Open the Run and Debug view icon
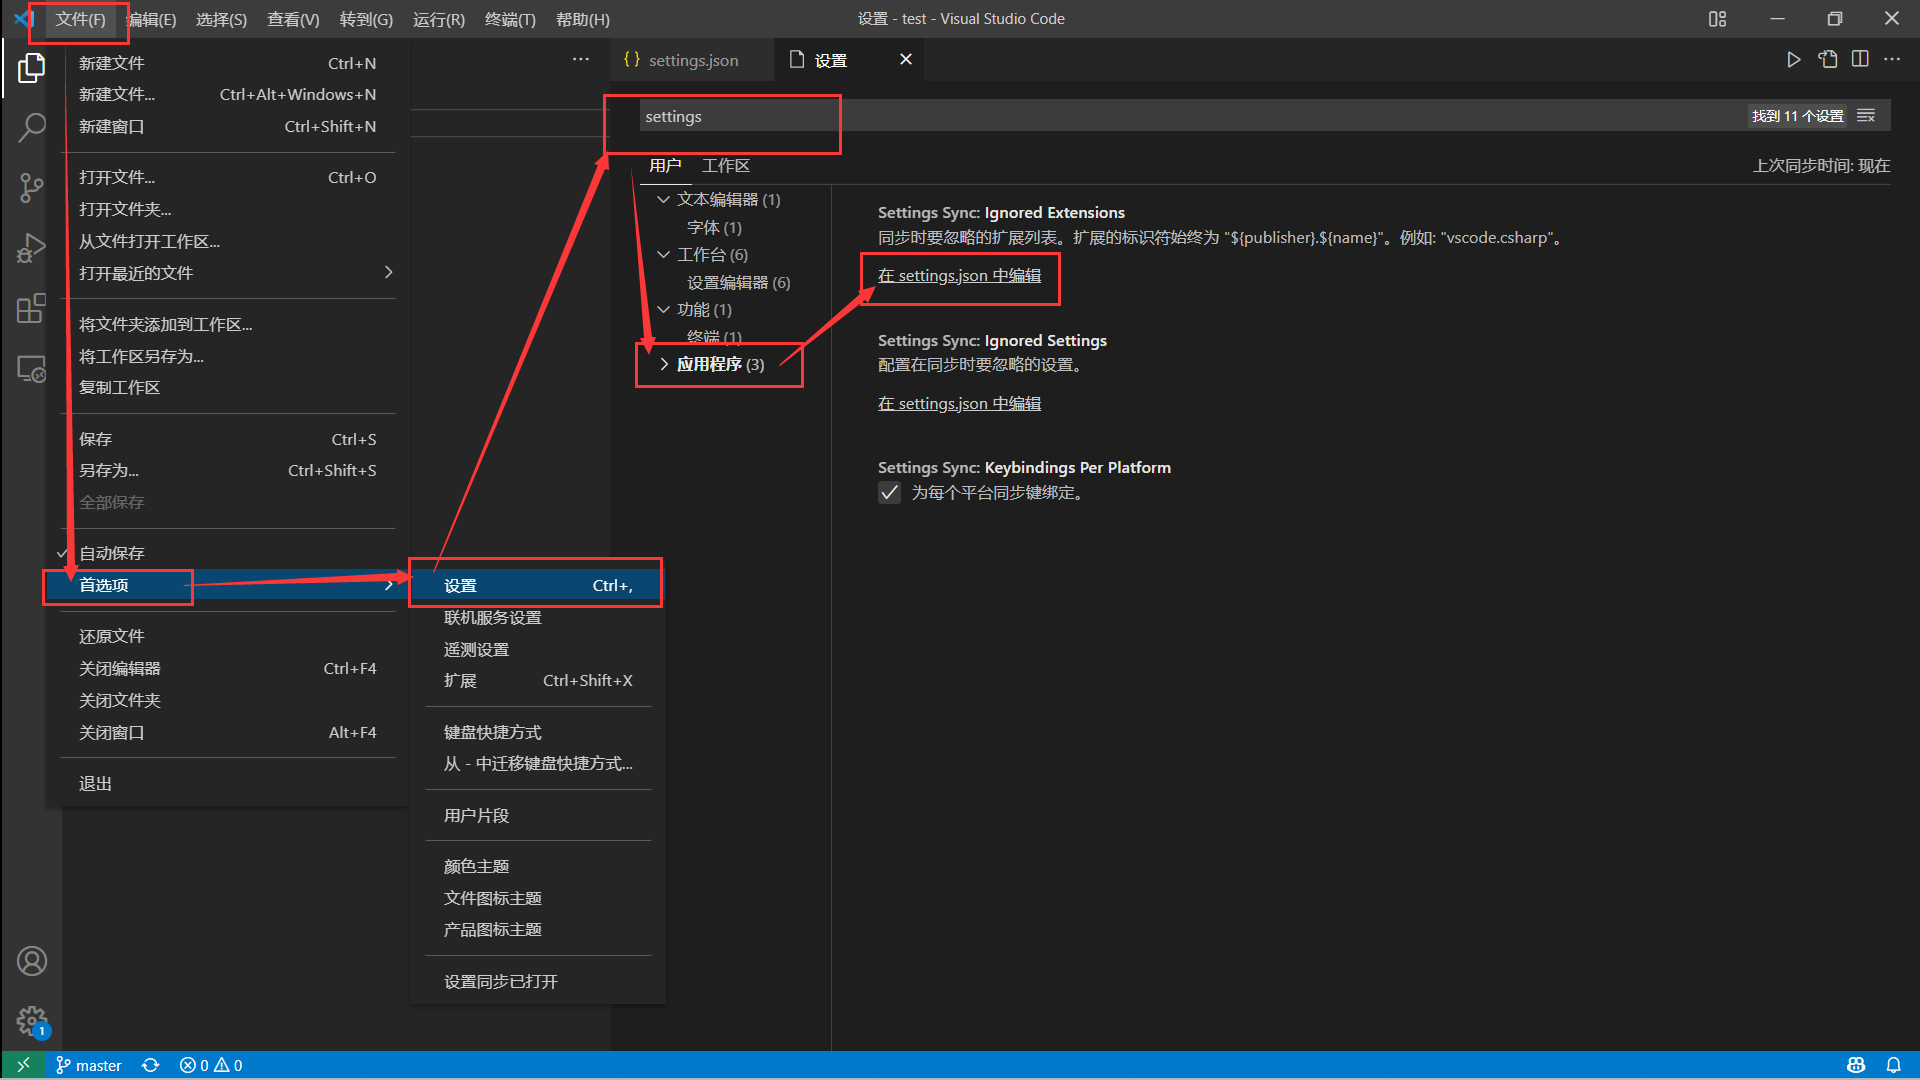Viewport: 1920px width, 1080px height. [x=31, y=247]
